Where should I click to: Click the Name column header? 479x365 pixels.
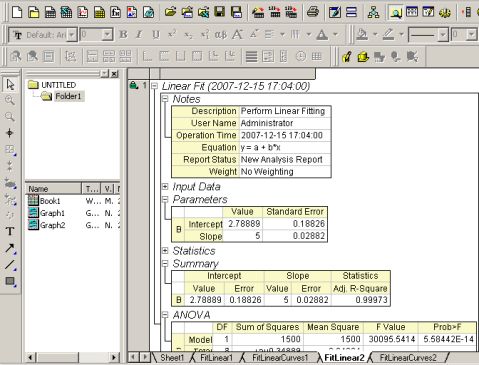(x=53, y=189)
